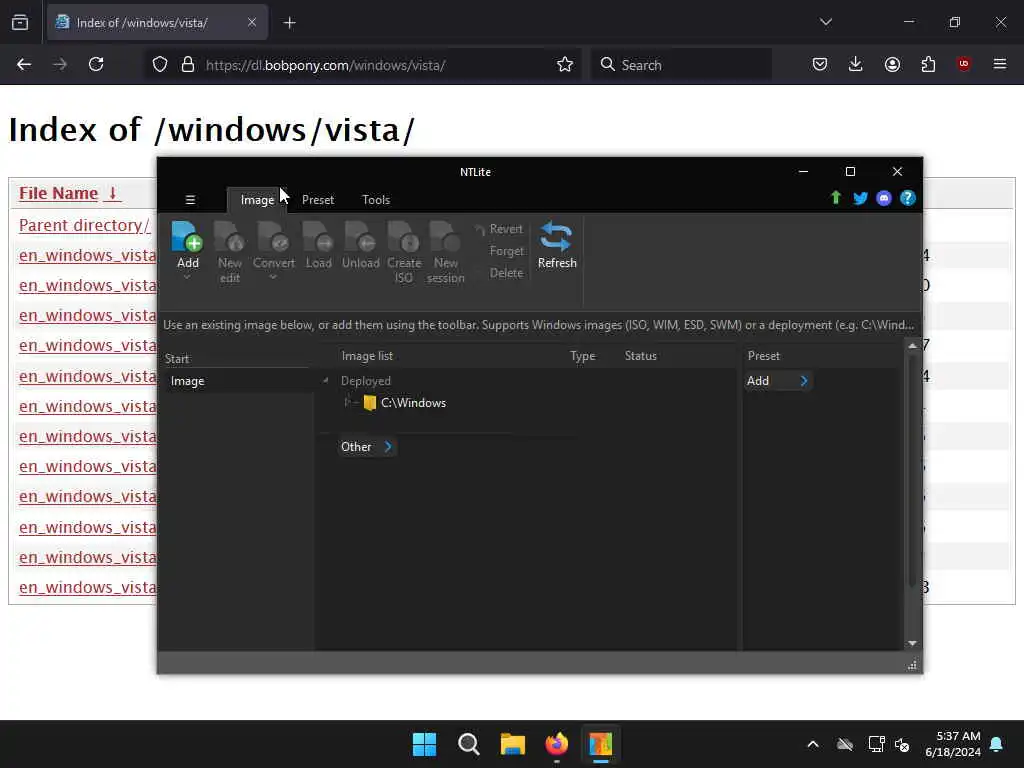Open NTLite Discord icon link
1024x768 pixels.
[884, 199]
